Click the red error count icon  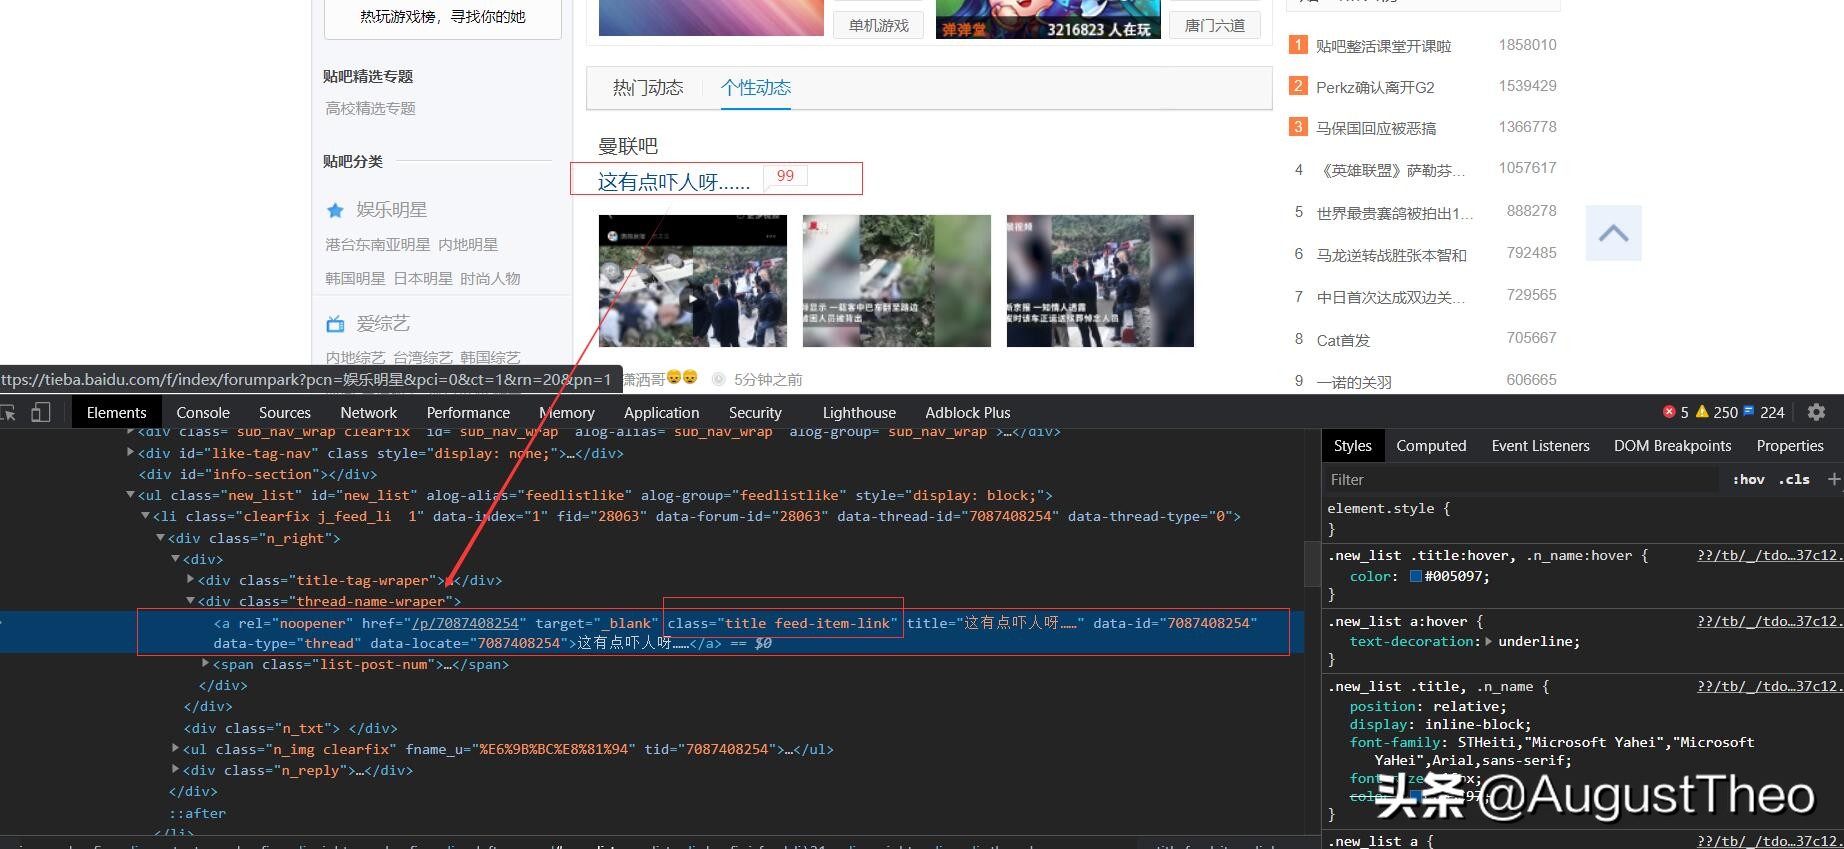(x=1669, y=412)
